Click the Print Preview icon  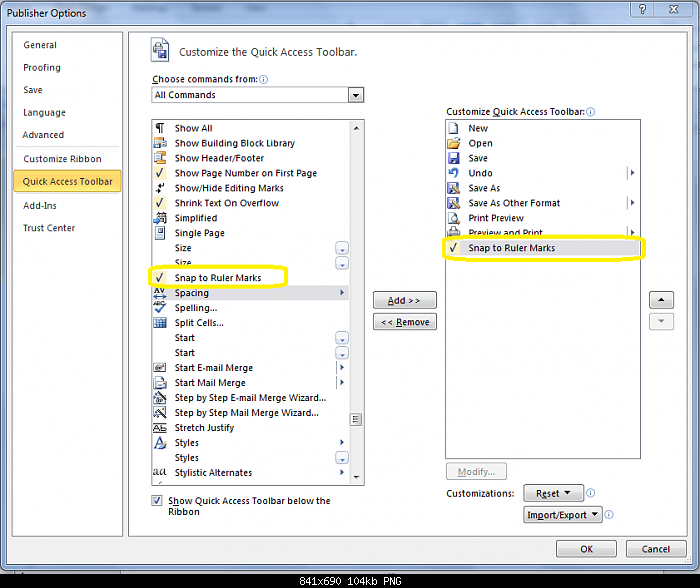coord(454,218)
